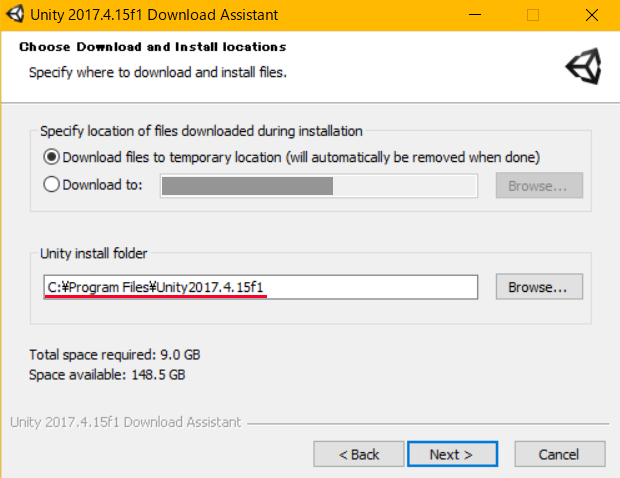The width and height of the screenshot is (620, 478).
Task: Click 'Specify where to download and install files.' text
Action: [158, 72]
